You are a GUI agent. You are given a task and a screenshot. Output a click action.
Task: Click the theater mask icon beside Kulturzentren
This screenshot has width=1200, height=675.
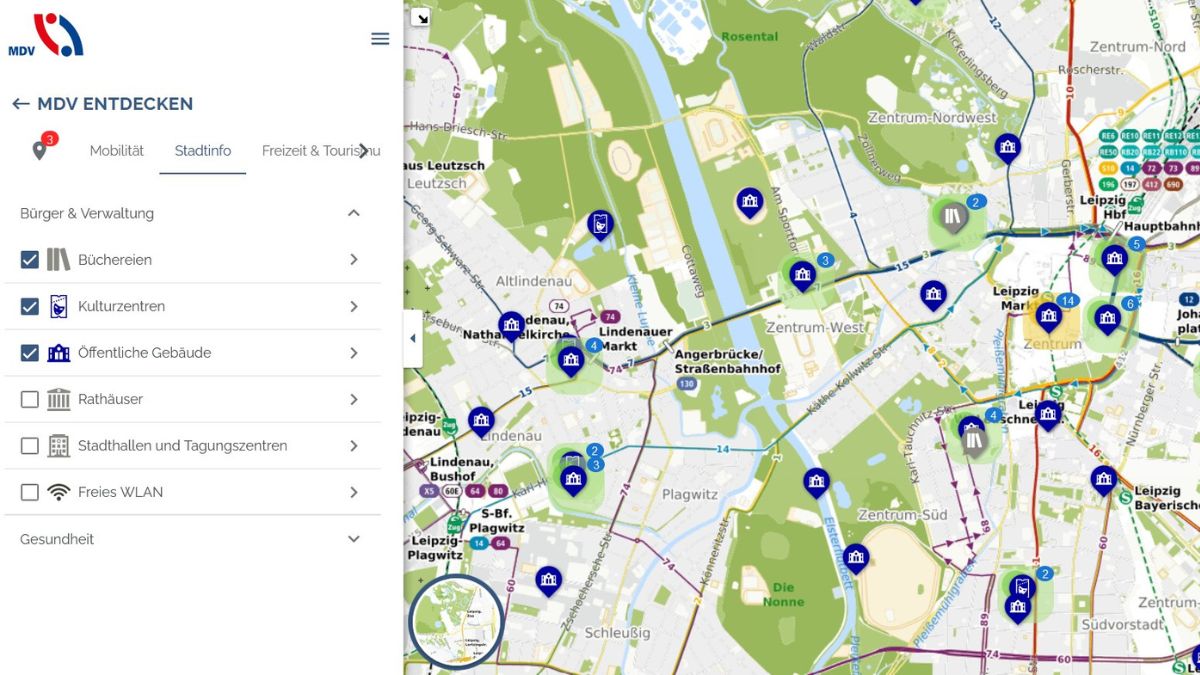58,306
